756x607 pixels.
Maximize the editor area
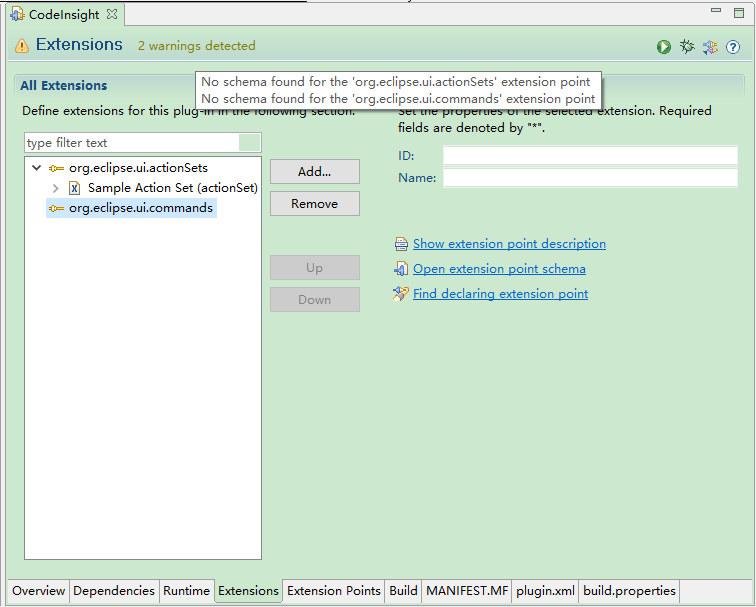pos(739,13)
